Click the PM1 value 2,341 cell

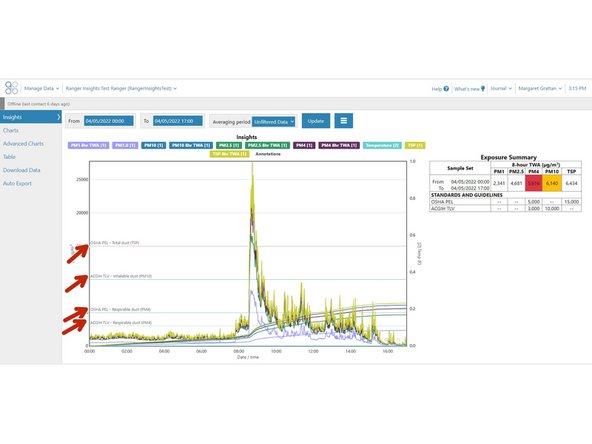[499, 183]
